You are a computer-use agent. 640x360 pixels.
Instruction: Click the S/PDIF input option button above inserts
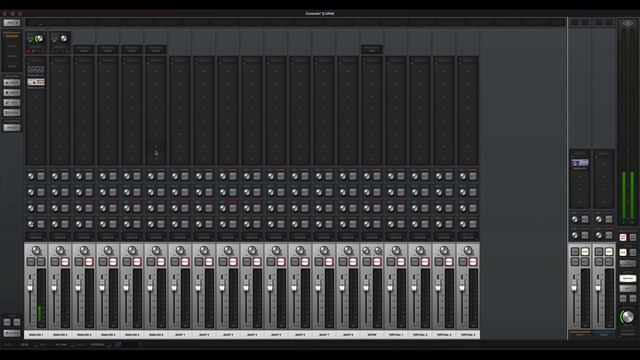point(372,50)
